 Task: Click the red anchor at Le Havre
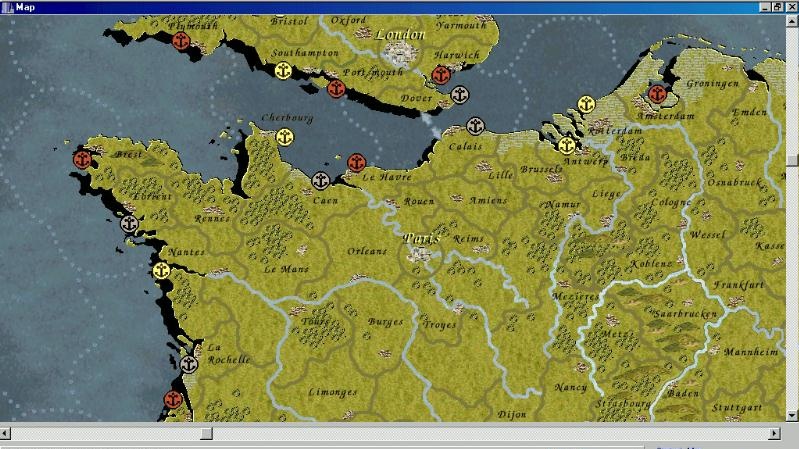coord(357,161)
